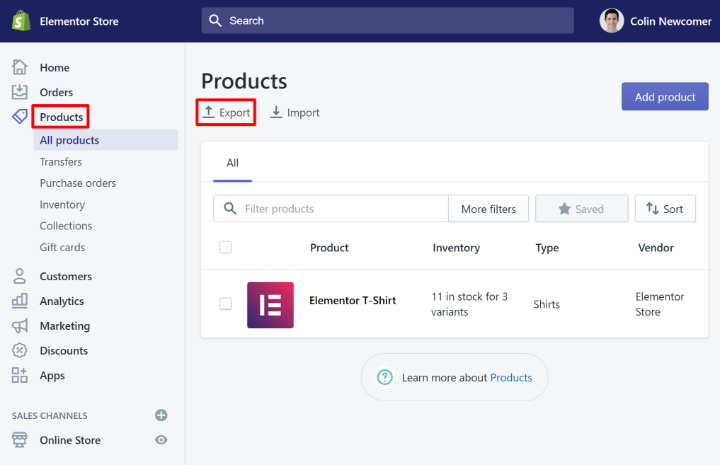Click the Apps grid icon

(x=20, y=376)
